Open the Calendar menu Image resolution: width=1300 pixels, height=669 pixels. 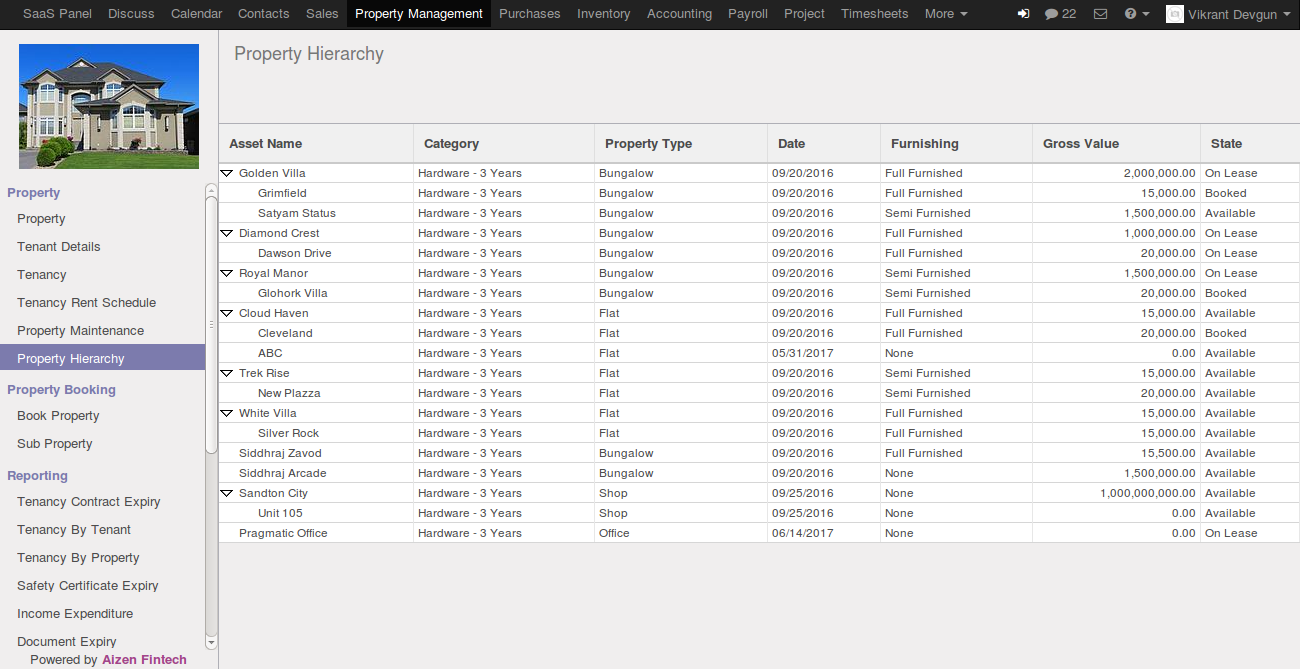(x=196, y=14)
